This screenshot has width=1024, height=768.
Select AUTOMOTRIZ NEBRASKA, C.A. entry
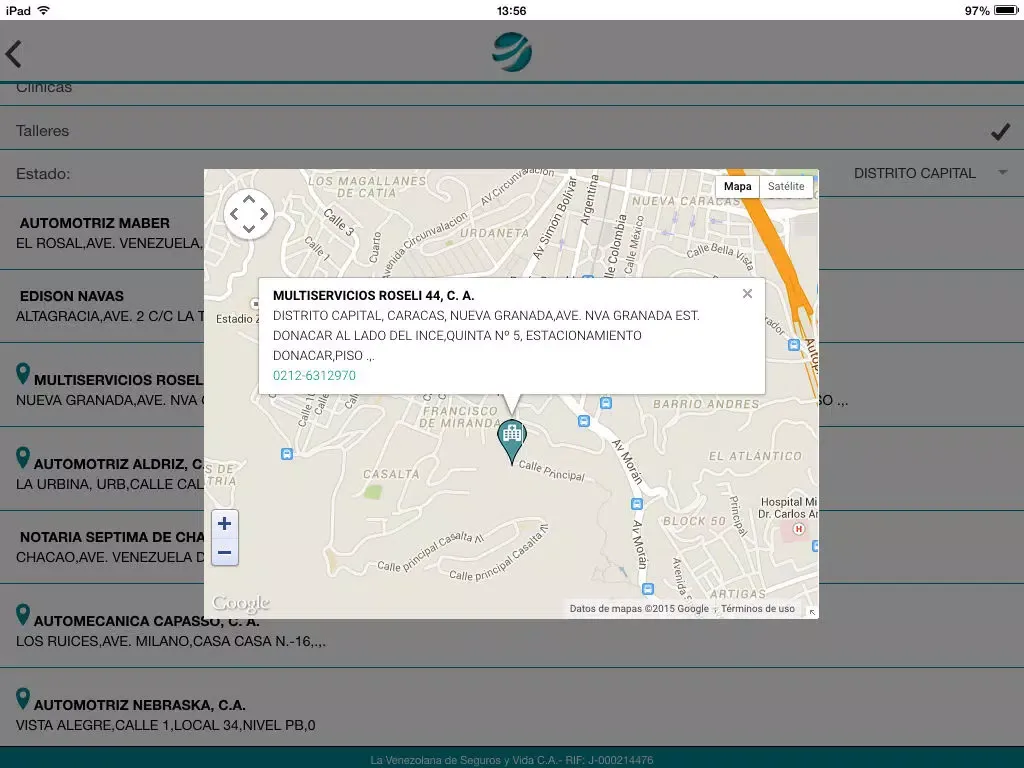coord(512,707)
